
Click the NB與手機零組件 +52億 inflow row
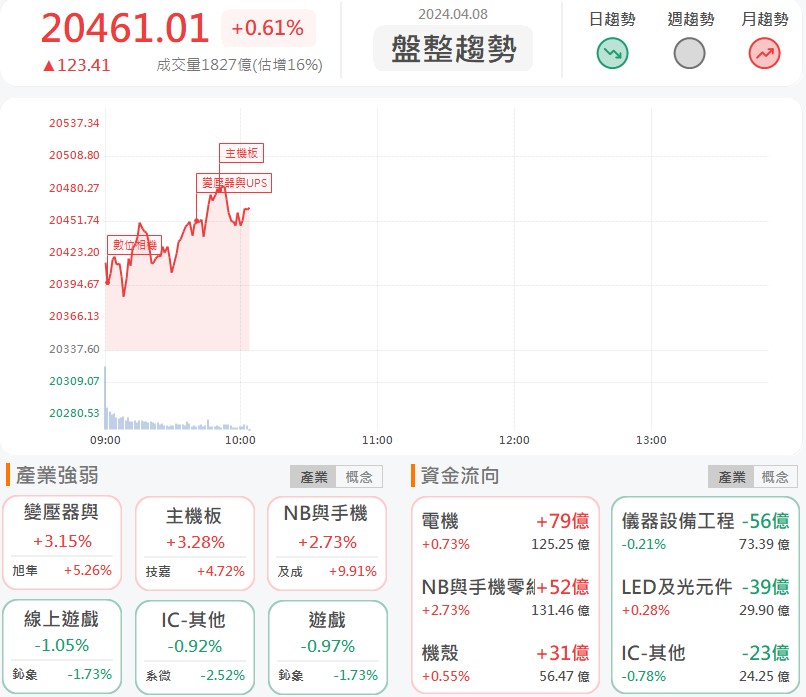[x=505, y=598]
